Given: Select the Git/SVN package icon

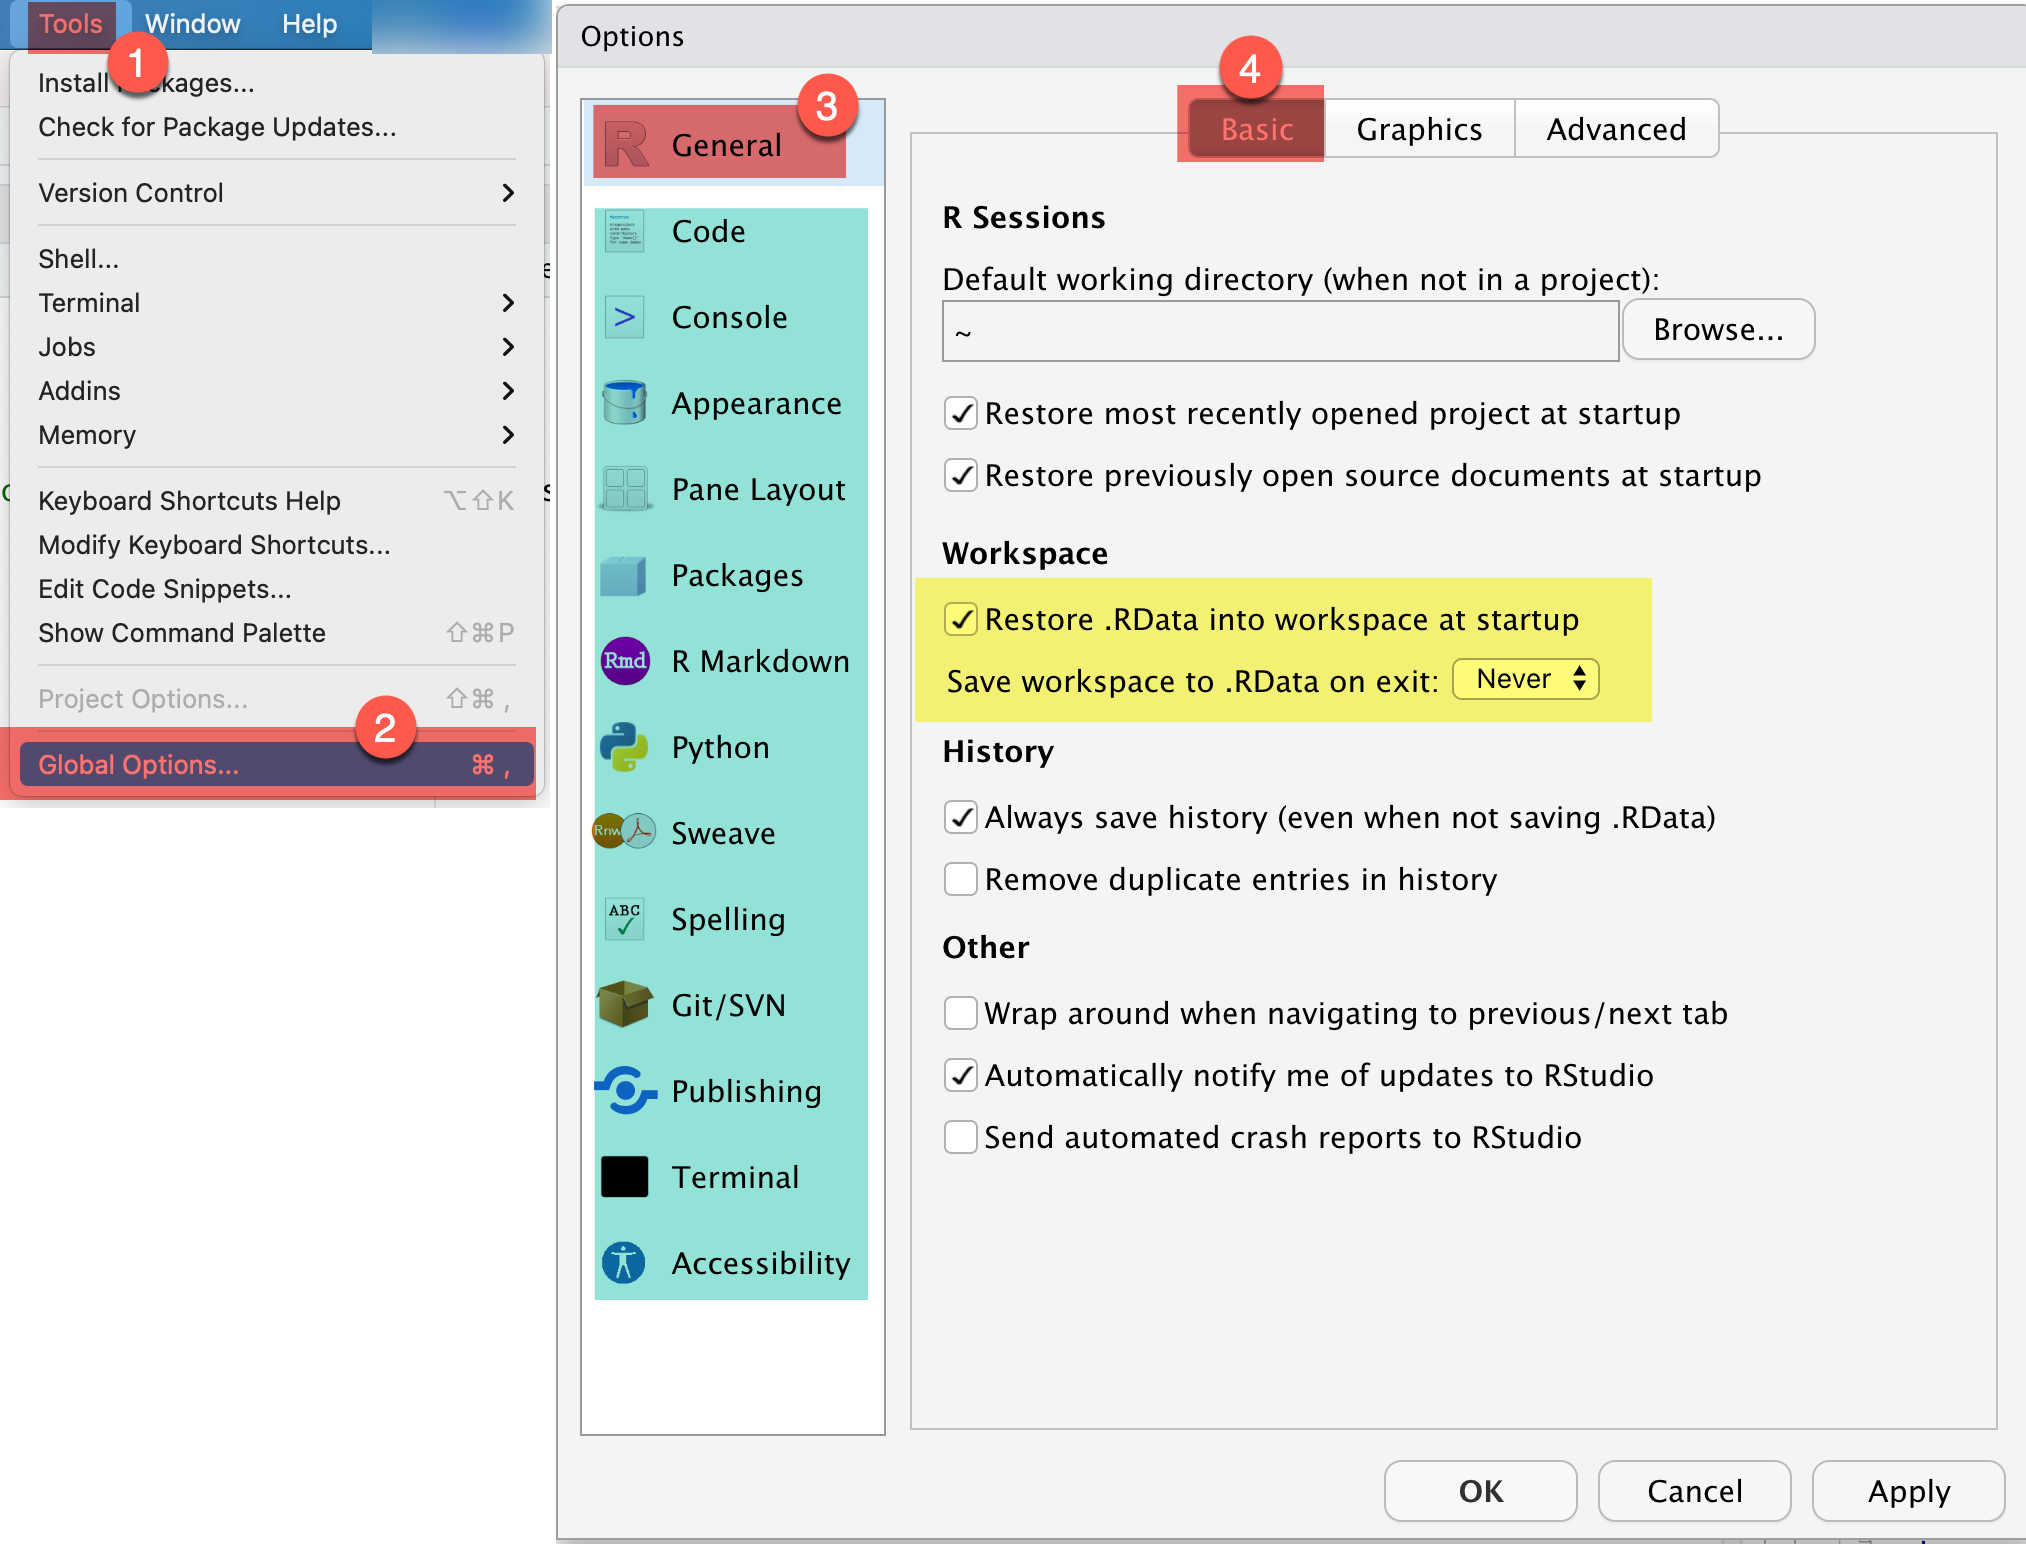Looking at the screenshot, I should click(x=624, y=1004).
